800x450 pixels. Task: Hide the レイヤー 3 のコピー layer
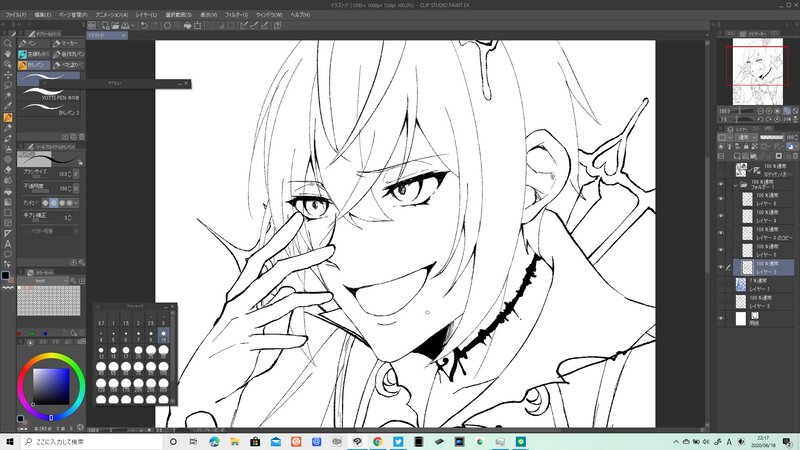tap(720, 233)
